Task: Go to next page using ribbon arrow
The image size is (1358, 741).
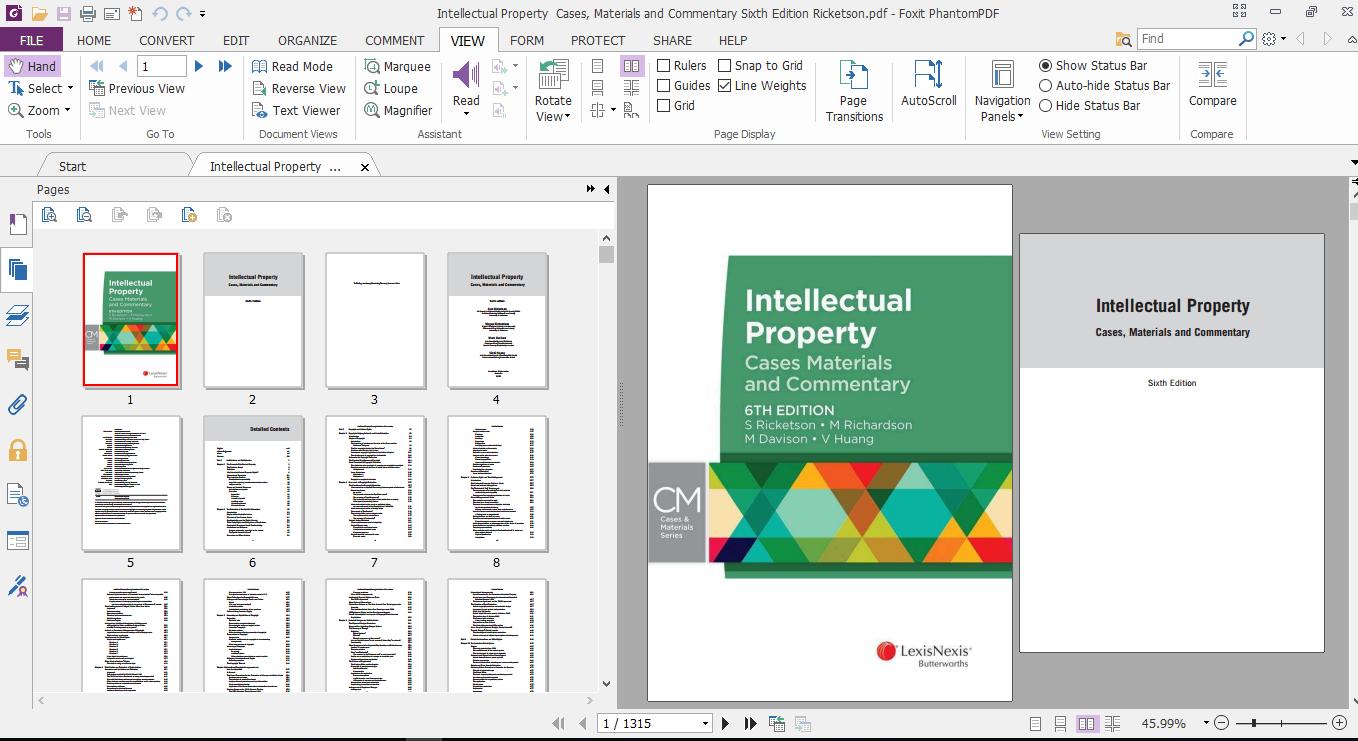Action: tap(199, 66)
